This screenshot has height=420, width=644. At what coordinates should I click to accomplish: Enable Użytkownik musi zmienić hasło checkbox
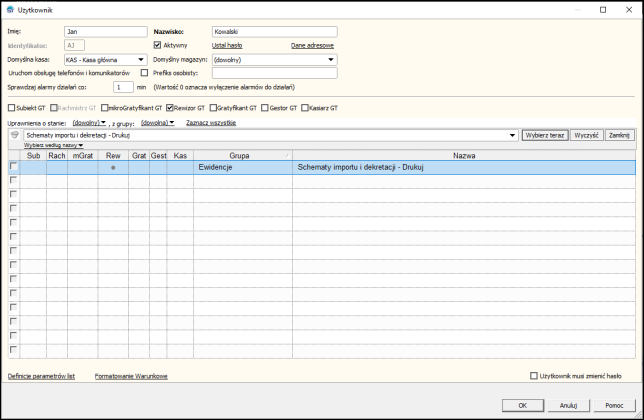(534, 376)
